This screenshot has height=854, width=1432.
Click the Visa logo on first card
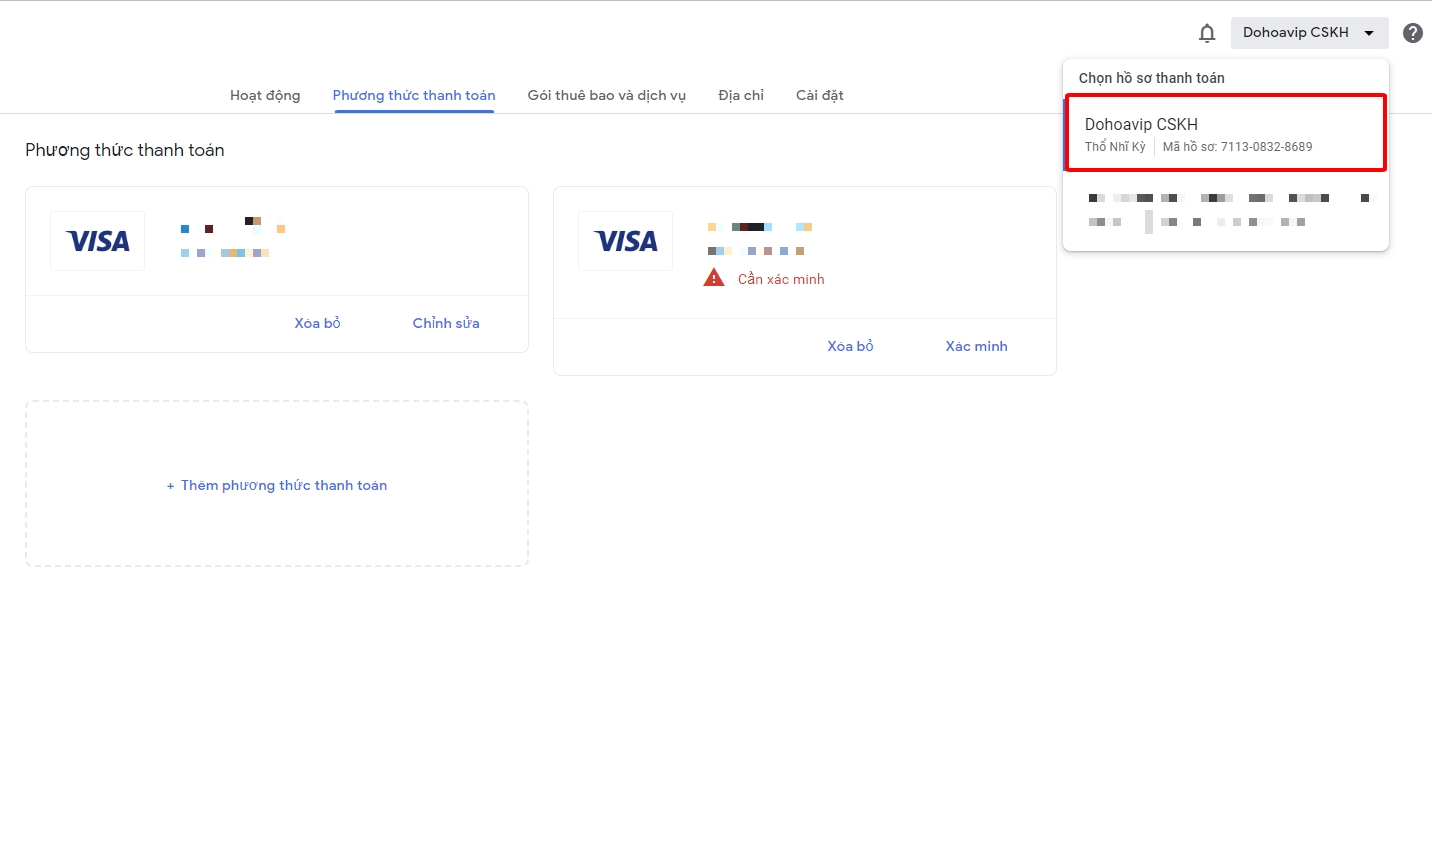(98, 241)
